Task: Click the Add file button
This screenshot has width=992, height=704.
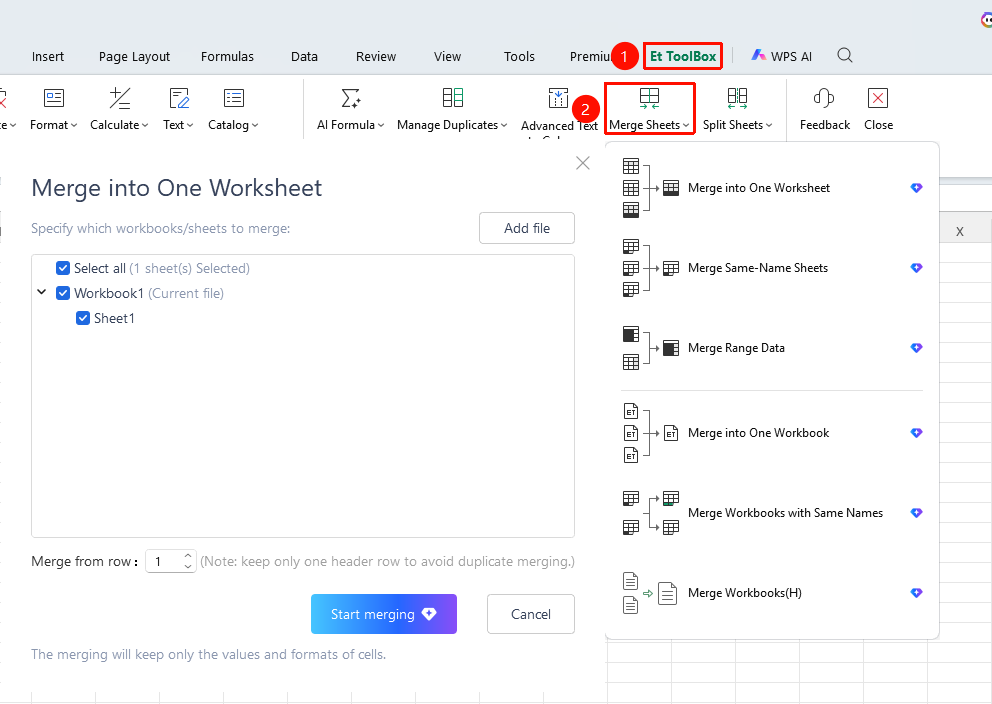Action: tap(527, 228)
